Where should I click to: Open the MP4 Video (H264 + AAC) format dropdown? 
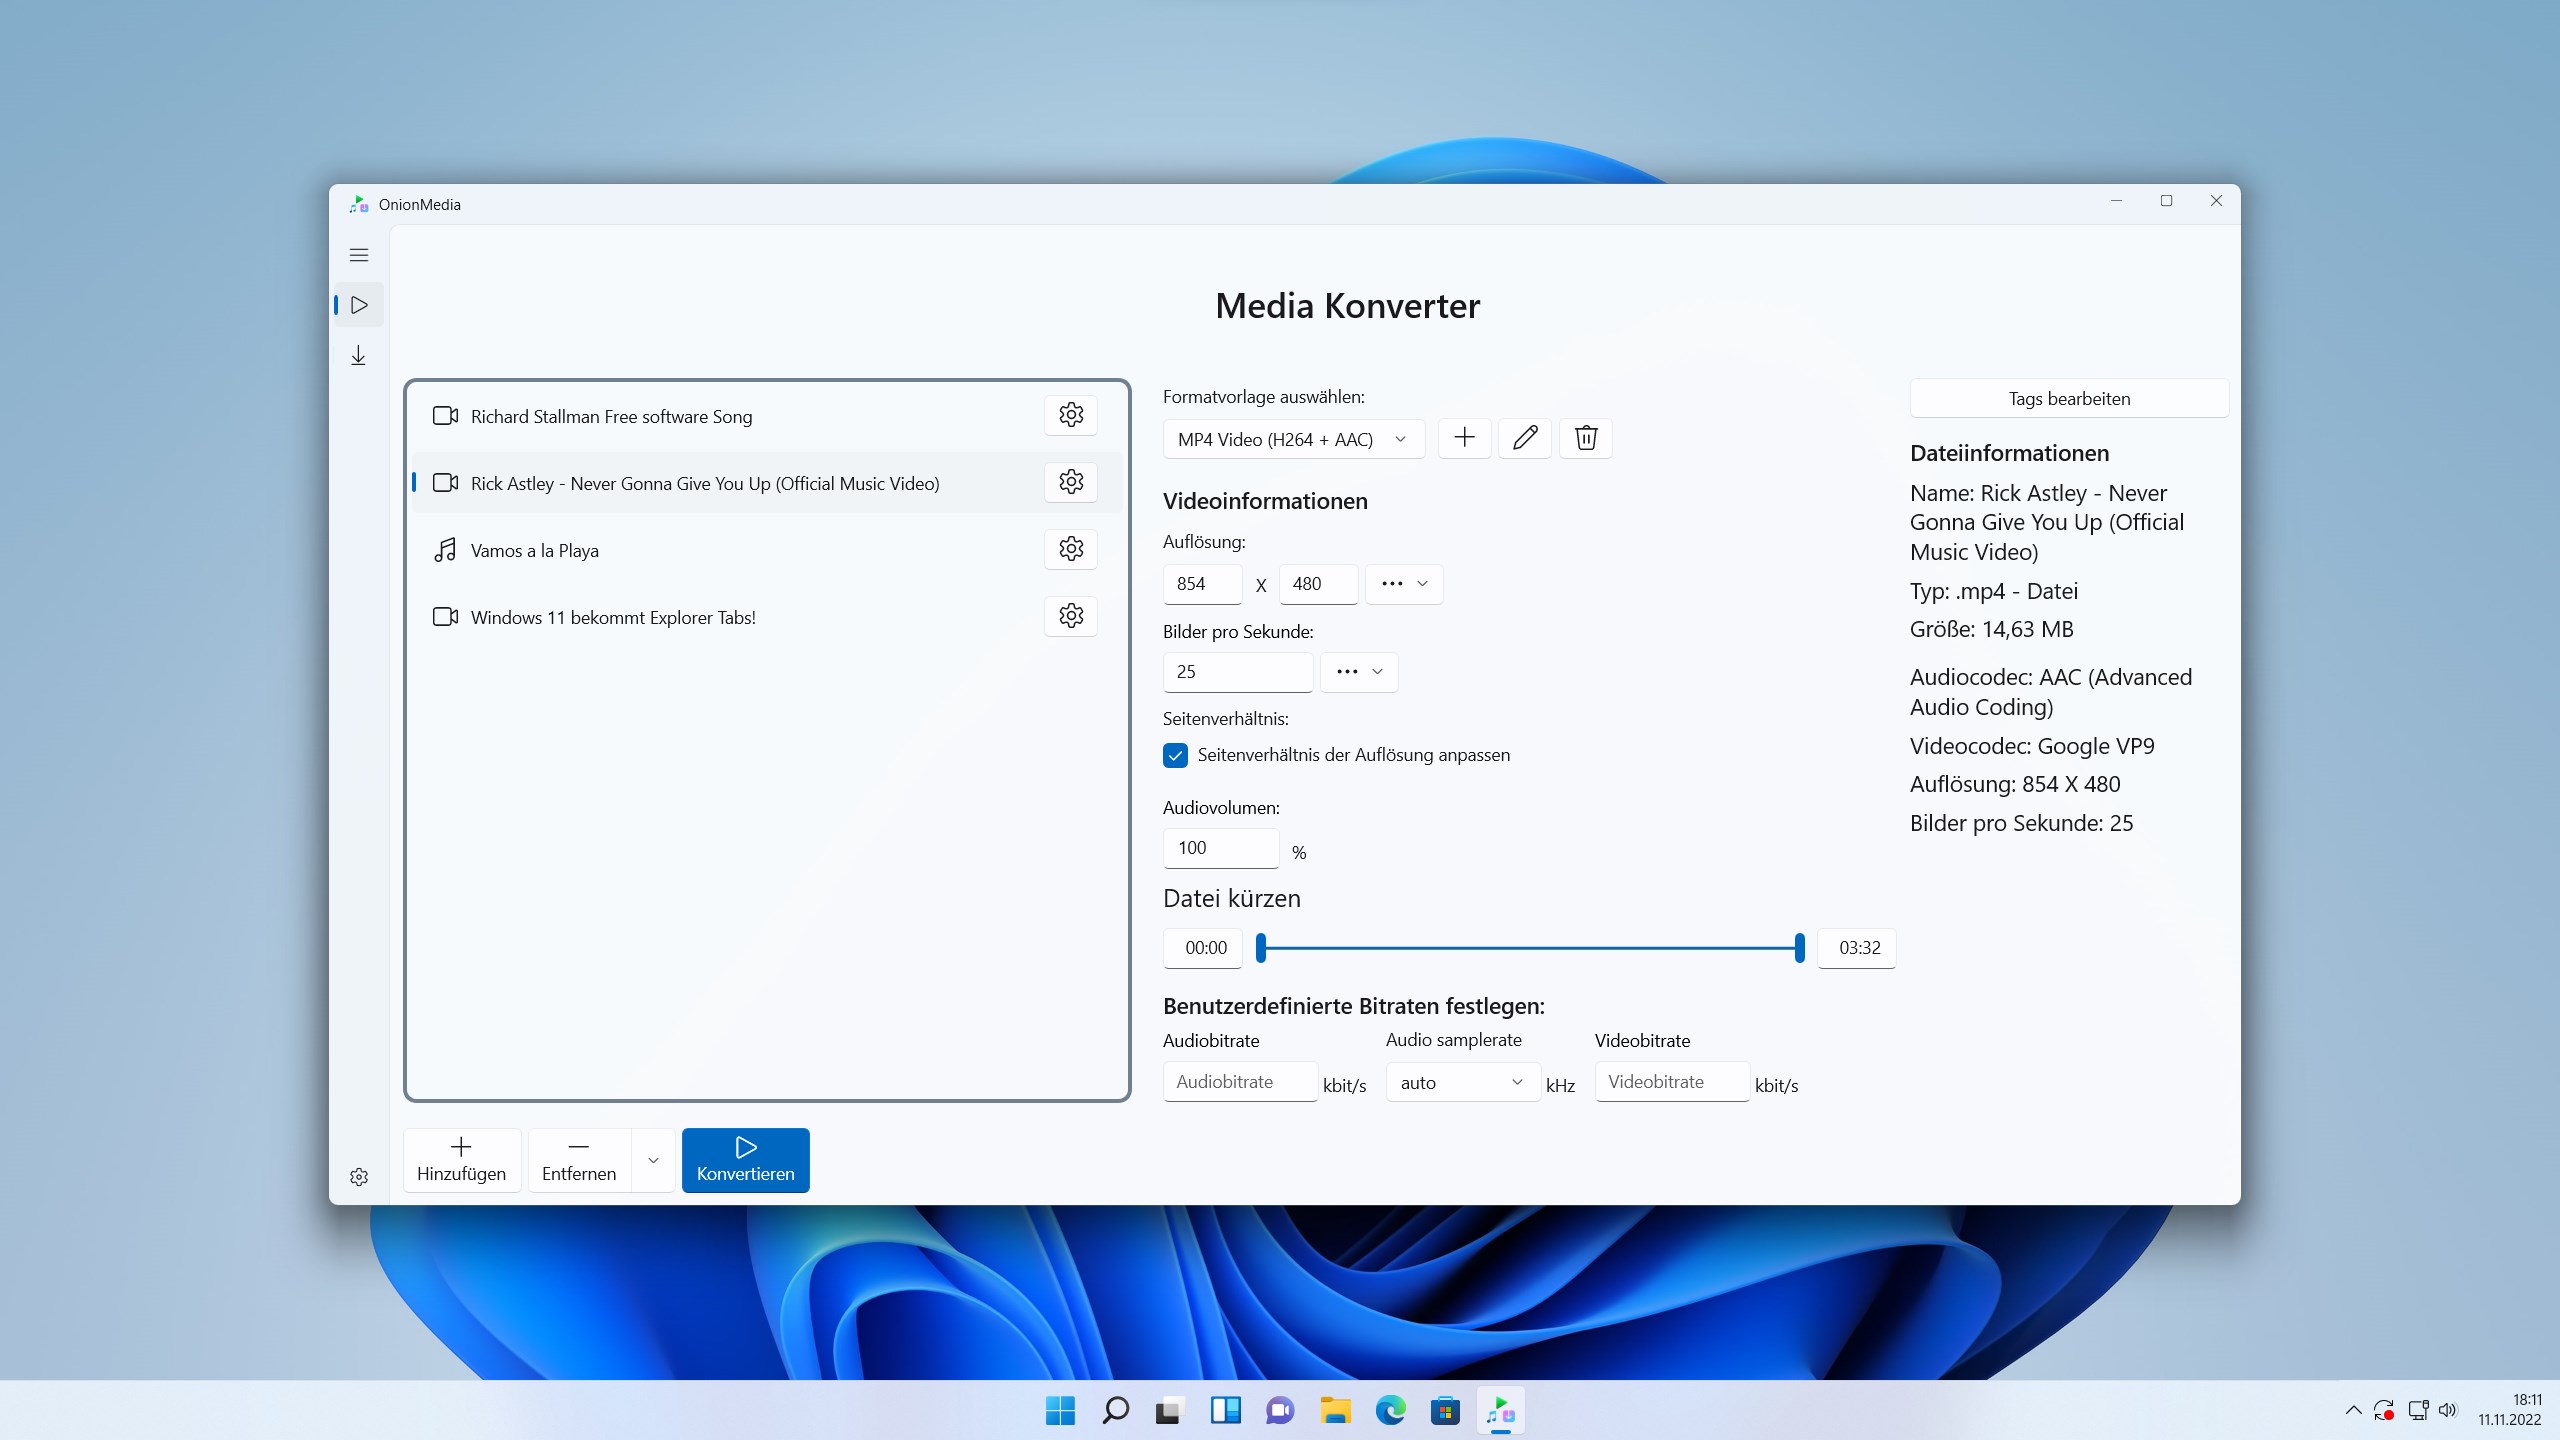(x=1294, y=439)
